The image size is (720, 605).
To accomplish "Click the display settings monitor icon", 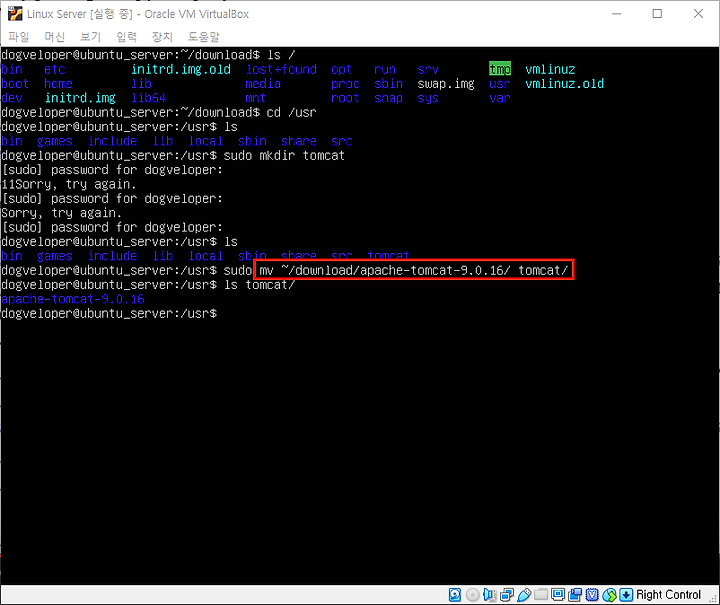I will tap(558, 595).
